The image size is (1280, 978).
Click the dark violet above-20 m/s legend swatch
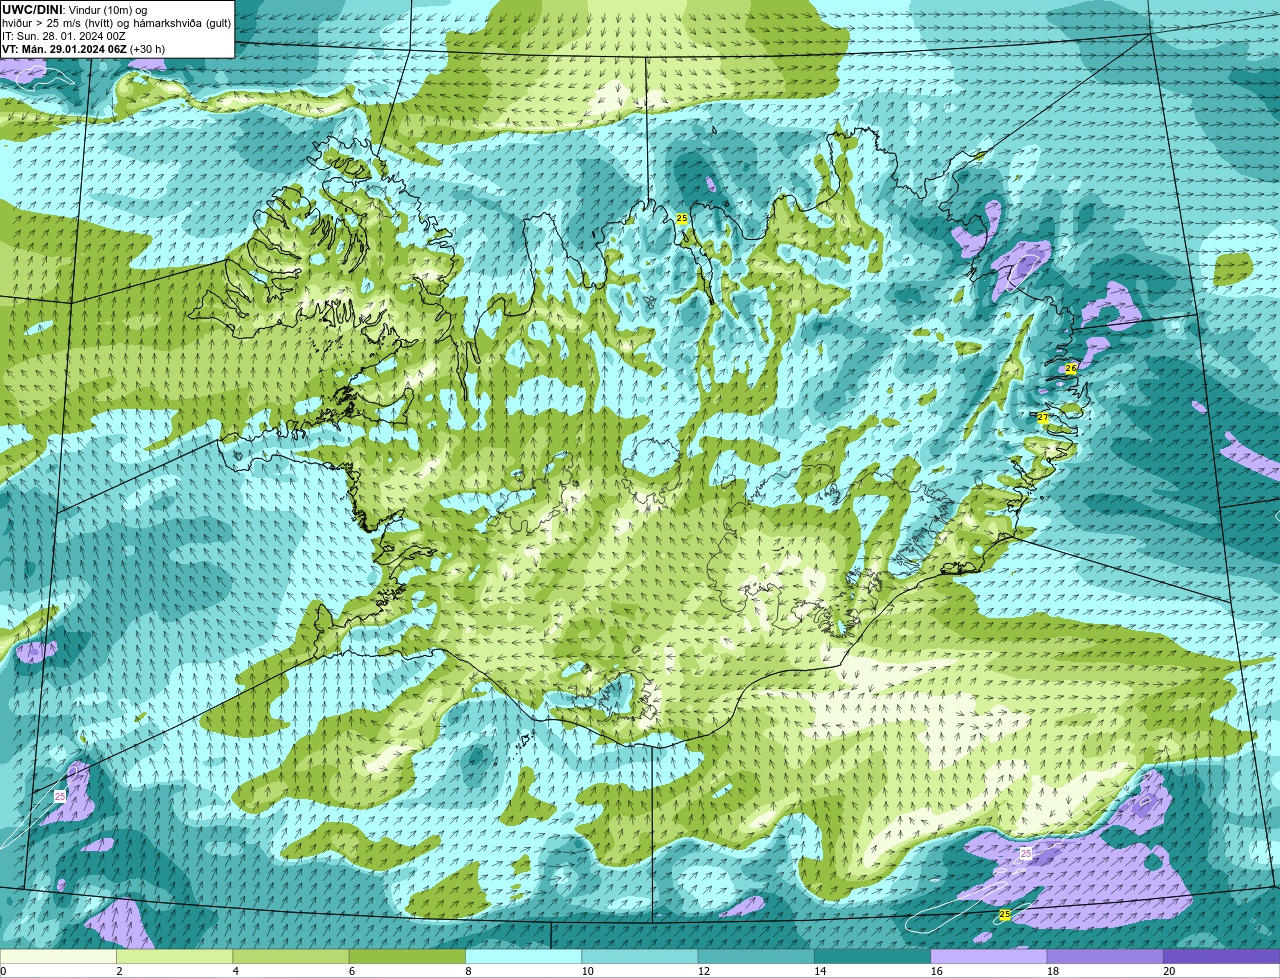[1221, 957]
